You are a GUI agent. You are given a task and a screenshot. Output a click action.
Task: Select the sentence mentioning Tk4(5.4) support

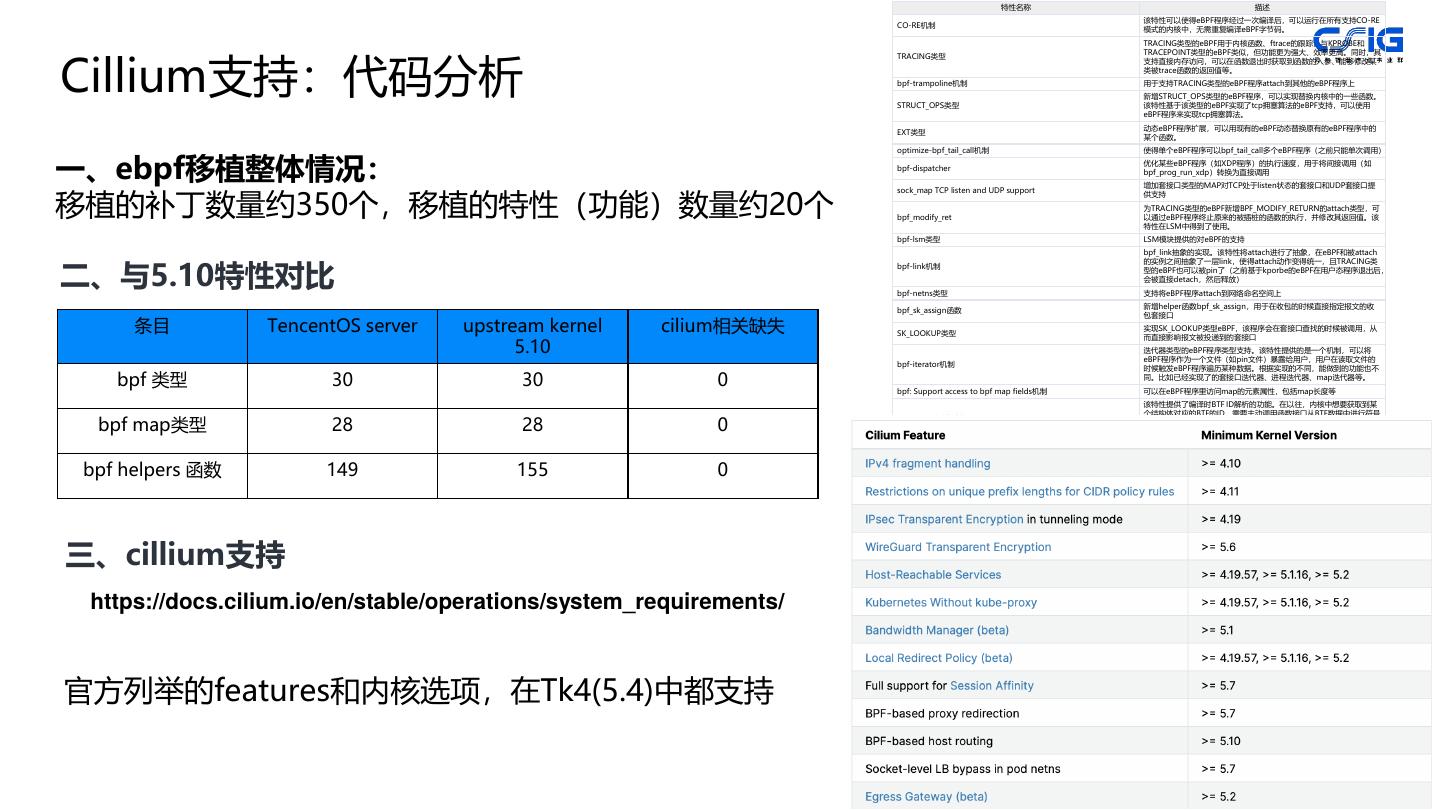(418, 691)
